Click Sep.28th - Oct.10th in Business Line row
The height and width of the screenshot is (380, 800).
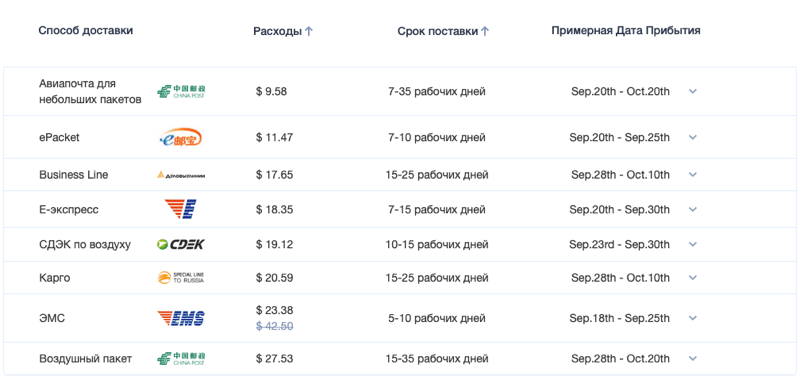tap(620, 175)
